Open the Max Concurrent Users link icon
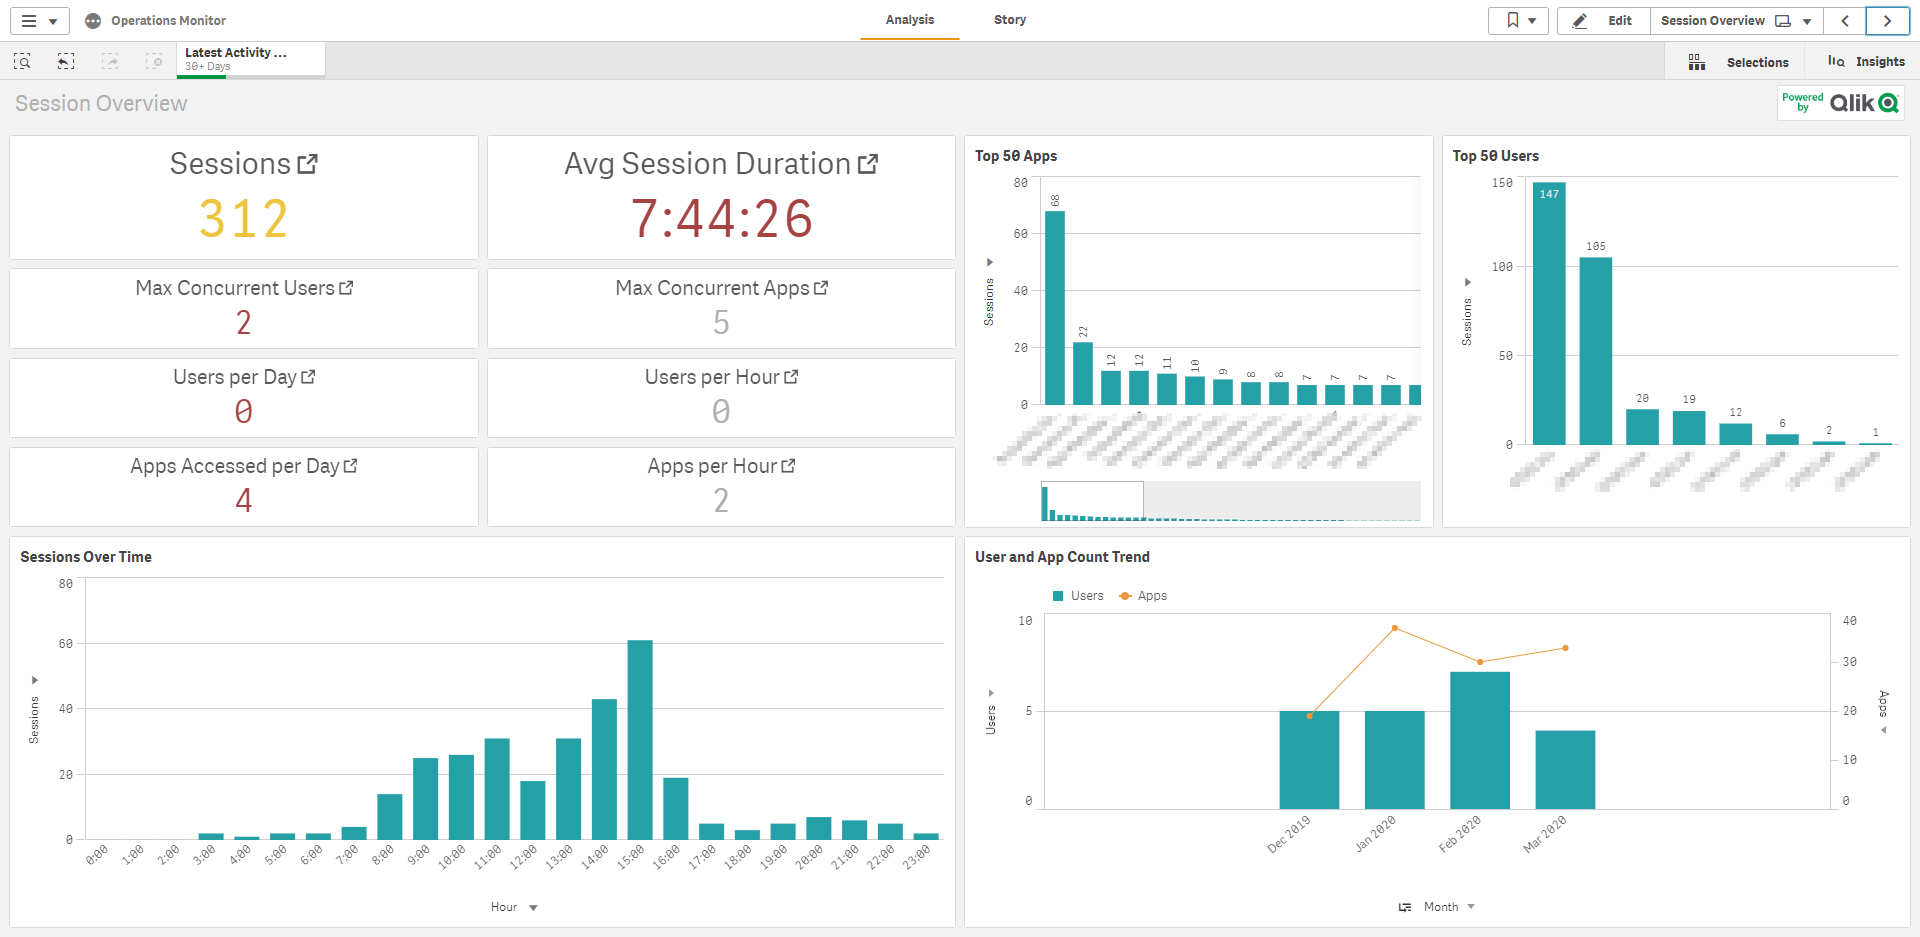Image resolution: width=1920 pixels, height=937 pixels. pyautogui.click(x=346, y=288)
